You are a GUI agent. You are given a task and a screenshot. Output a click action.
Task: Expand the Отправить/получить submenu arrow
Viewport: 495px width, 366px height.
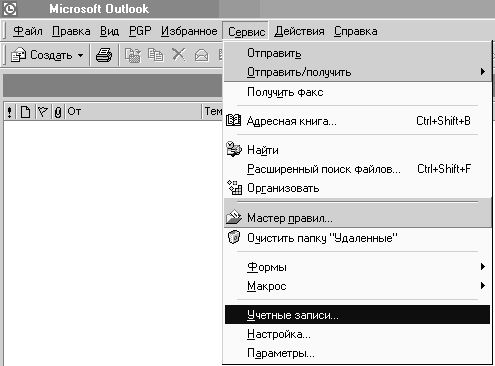click(482, 72)
